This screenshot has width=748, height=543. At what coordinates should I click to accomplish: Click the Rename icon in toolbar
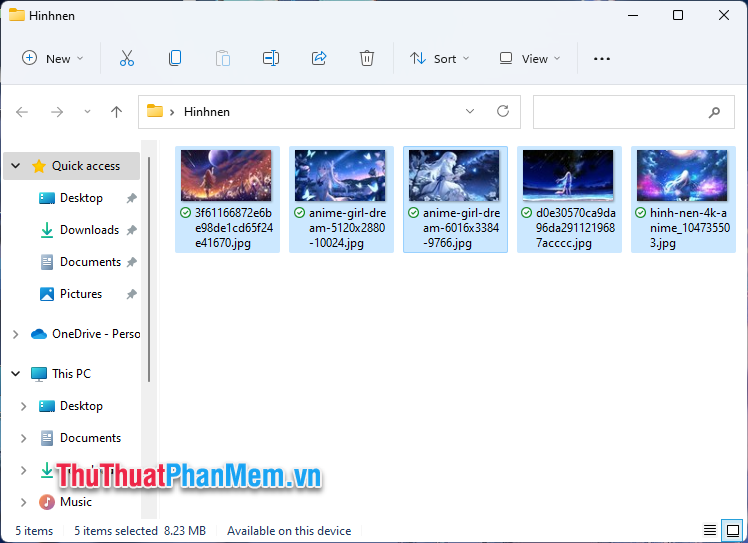tap(271, 58)
